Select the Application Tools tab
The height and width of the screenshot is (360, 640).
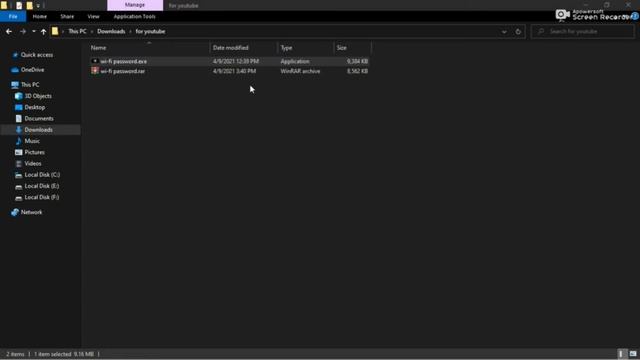coord(135,16)
